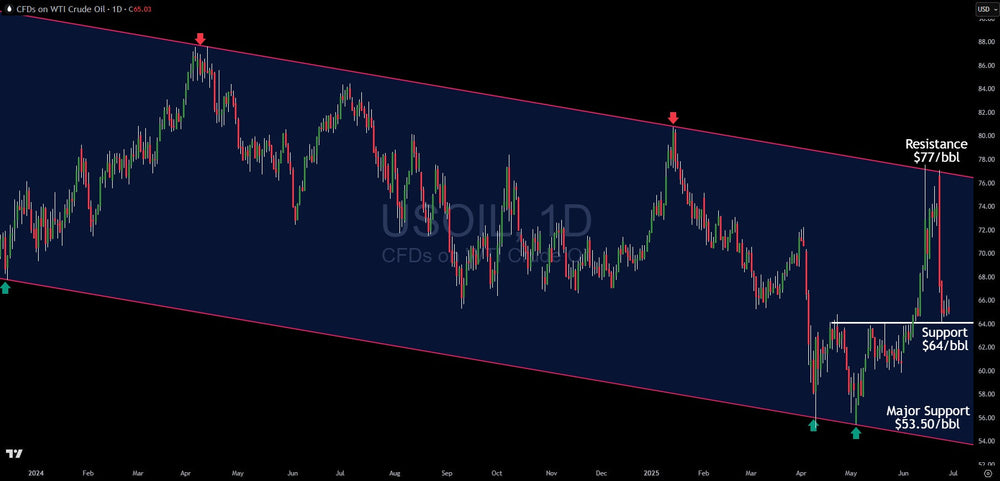Image resolution: width=1000 pixels, height=481 pixels.
Task: Open the USD currency dropdown
Action: click(984, 9)
